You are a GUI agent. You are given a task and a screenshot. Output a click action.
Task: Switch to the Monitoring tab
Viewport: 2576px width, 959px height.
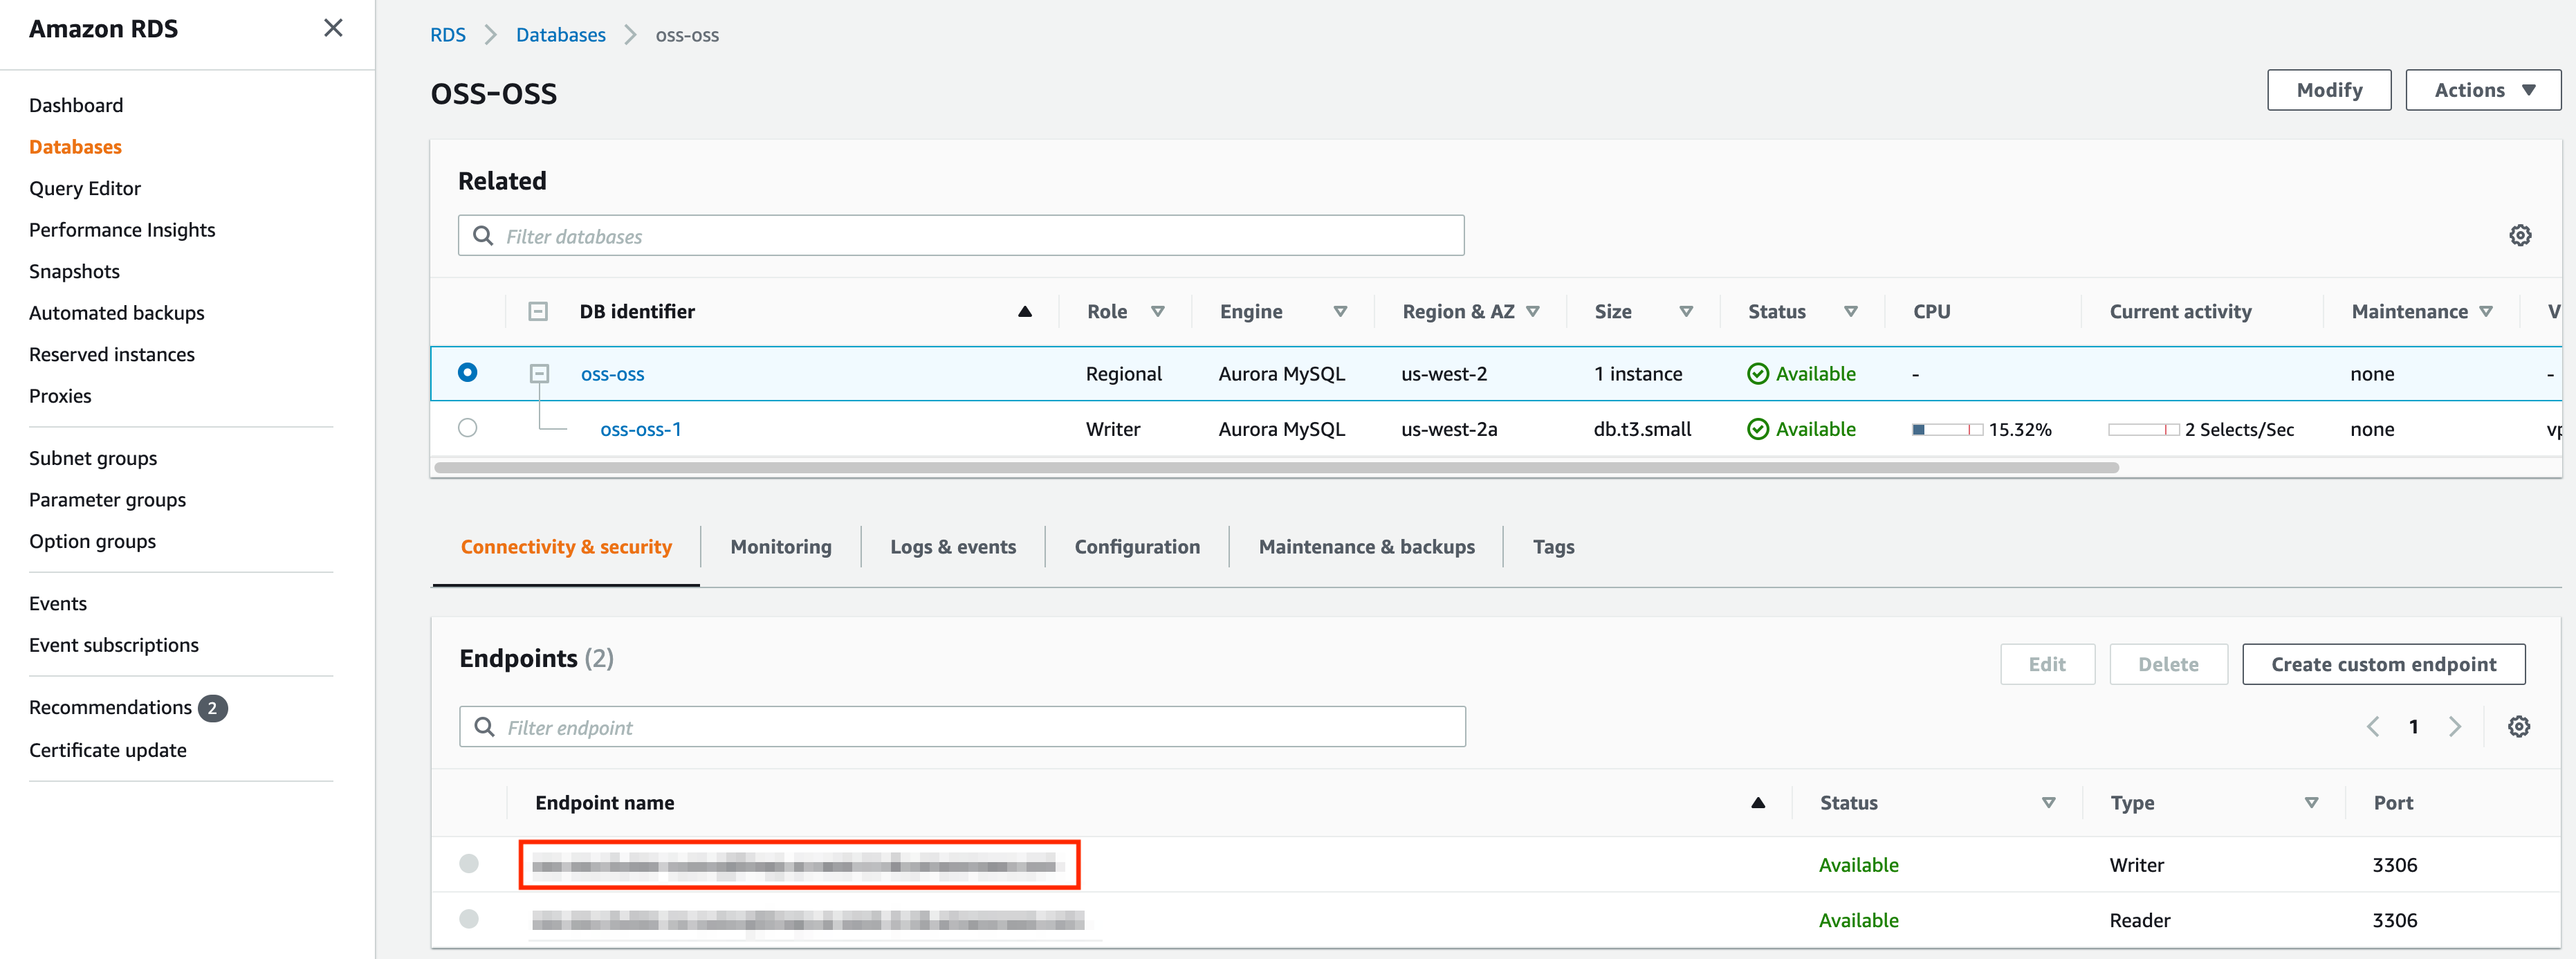tap(780, 546)
